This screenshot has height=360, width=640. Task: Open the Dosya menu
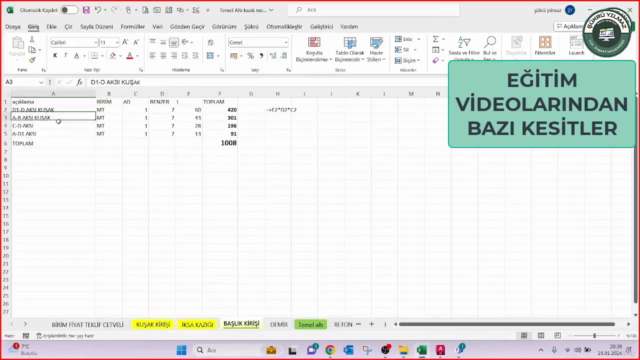(13, 27)
